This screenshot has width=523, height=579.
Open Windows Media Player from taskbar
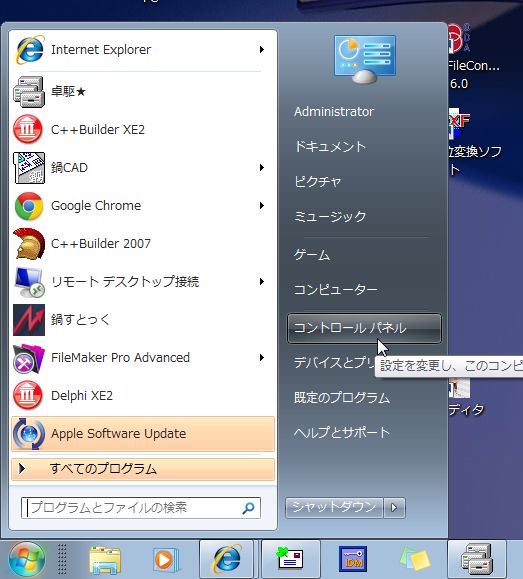[165, 560]
